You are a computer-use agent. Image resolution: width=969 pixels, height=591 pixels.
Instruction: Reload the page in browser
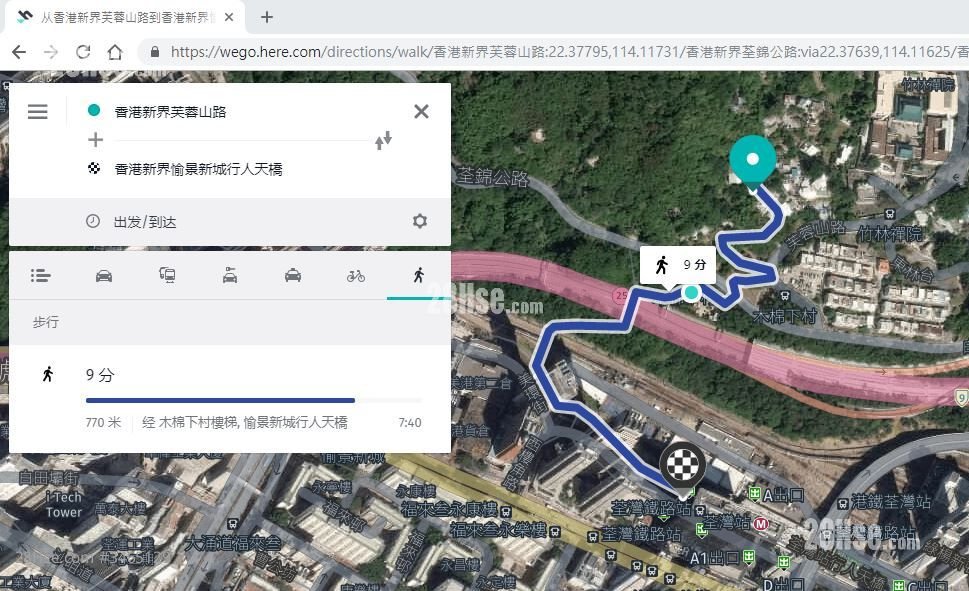coord(83,52)
